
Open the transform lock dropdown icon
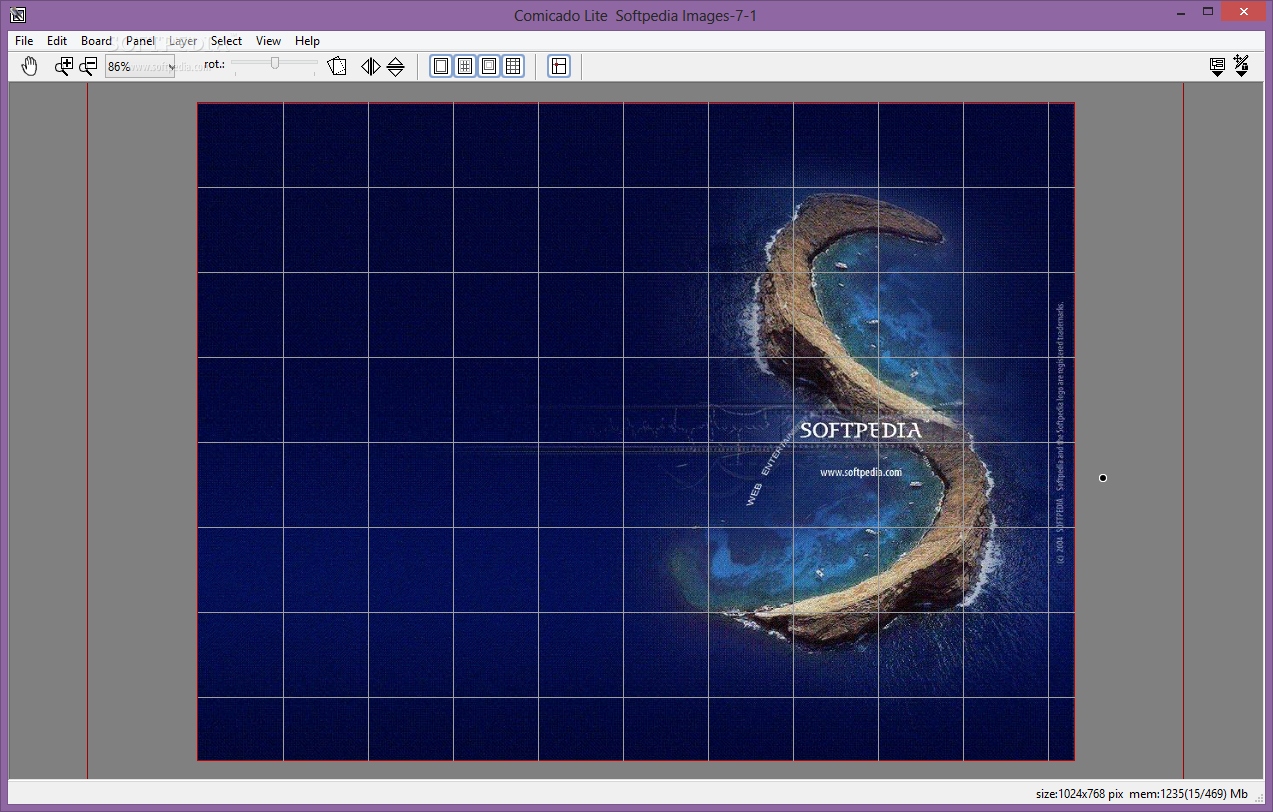(x=1241, y=67)
